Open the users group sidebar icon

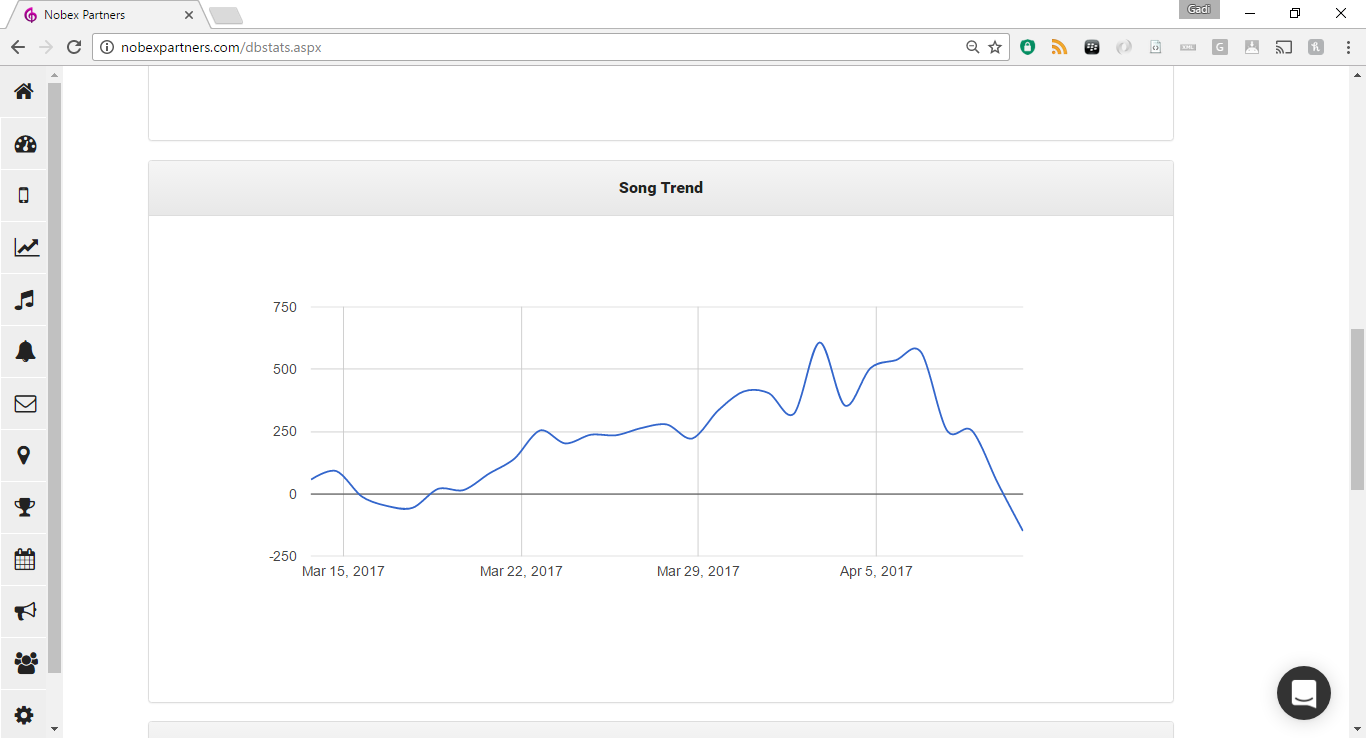[x=25, y=663]
